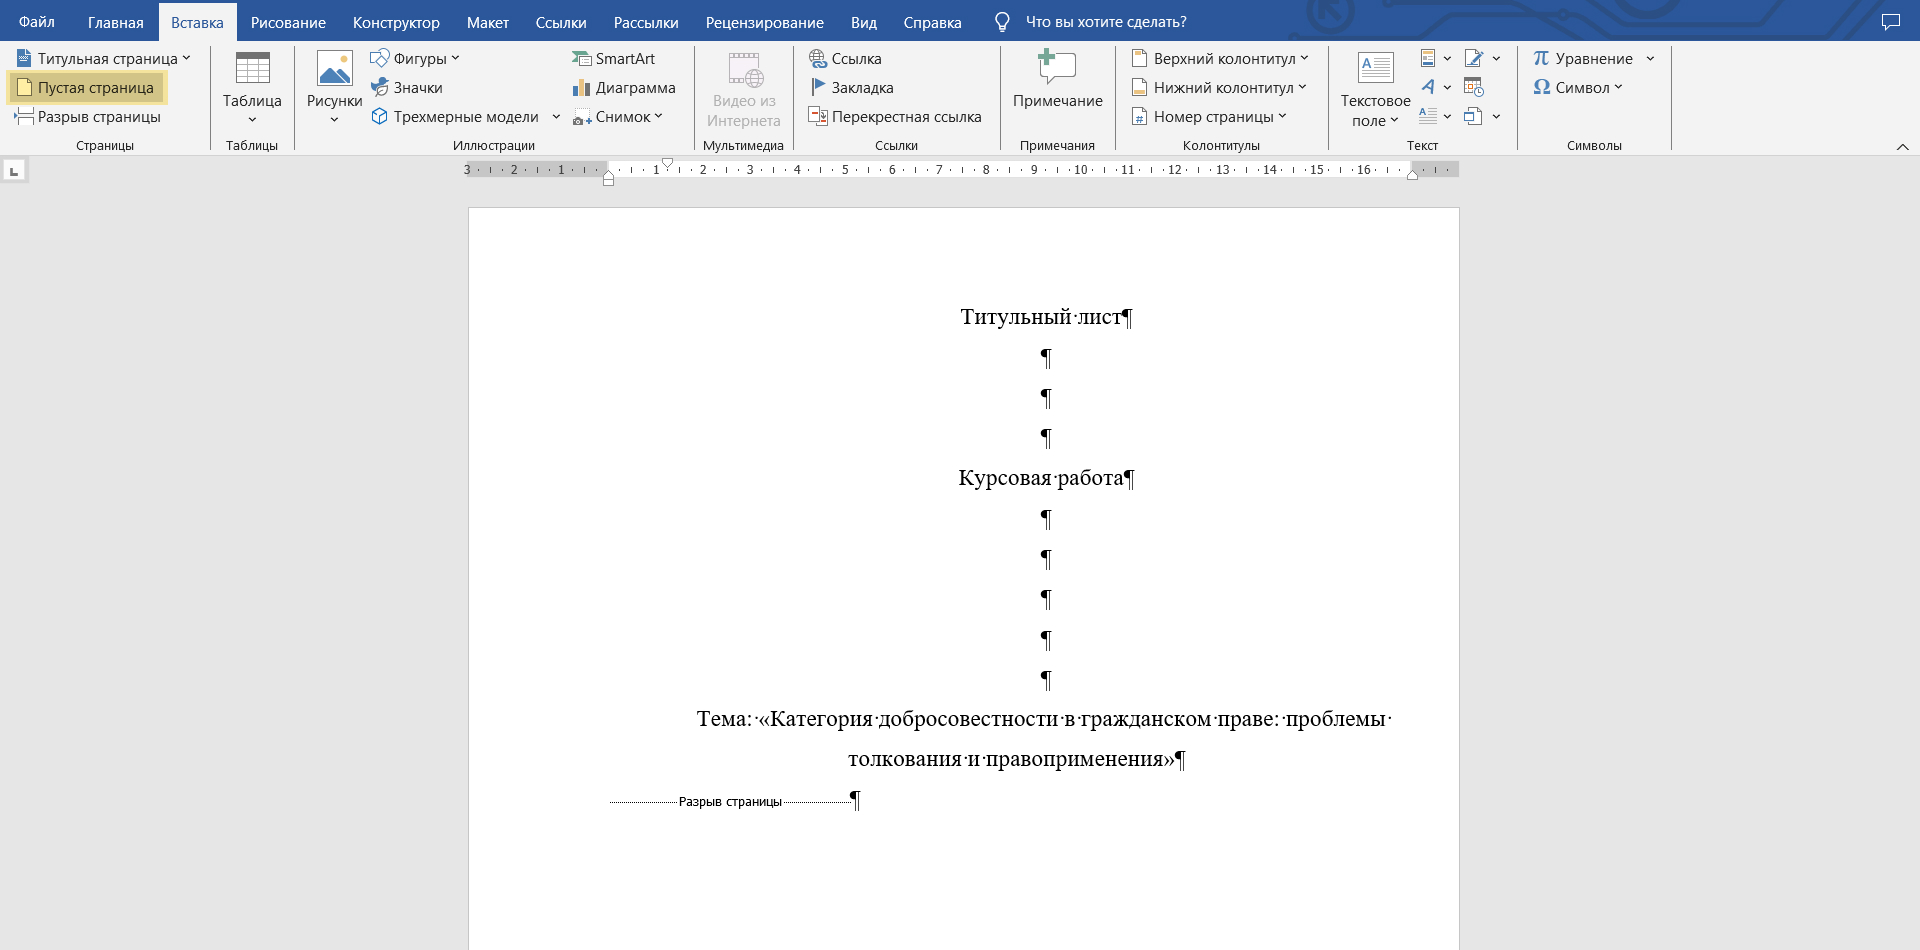Click the 'Тема: «Категория добросовестности' line

click(1044, 719)
